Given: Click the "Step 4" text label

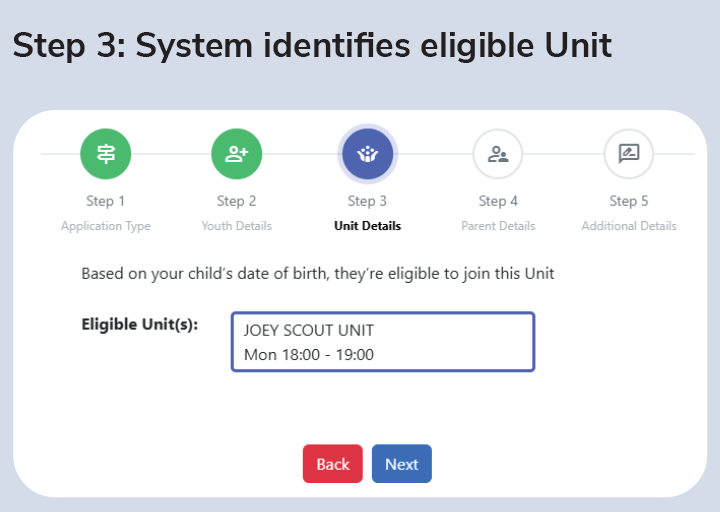Looking at the screenshot, I should coord(498,201).
